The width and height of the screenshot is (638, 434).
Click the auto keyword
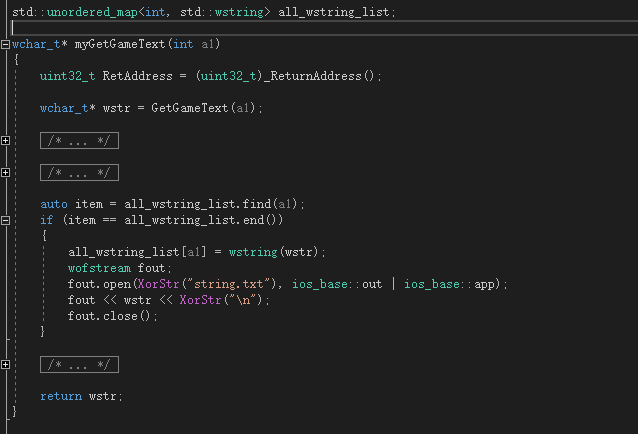[x=54, y=204]
